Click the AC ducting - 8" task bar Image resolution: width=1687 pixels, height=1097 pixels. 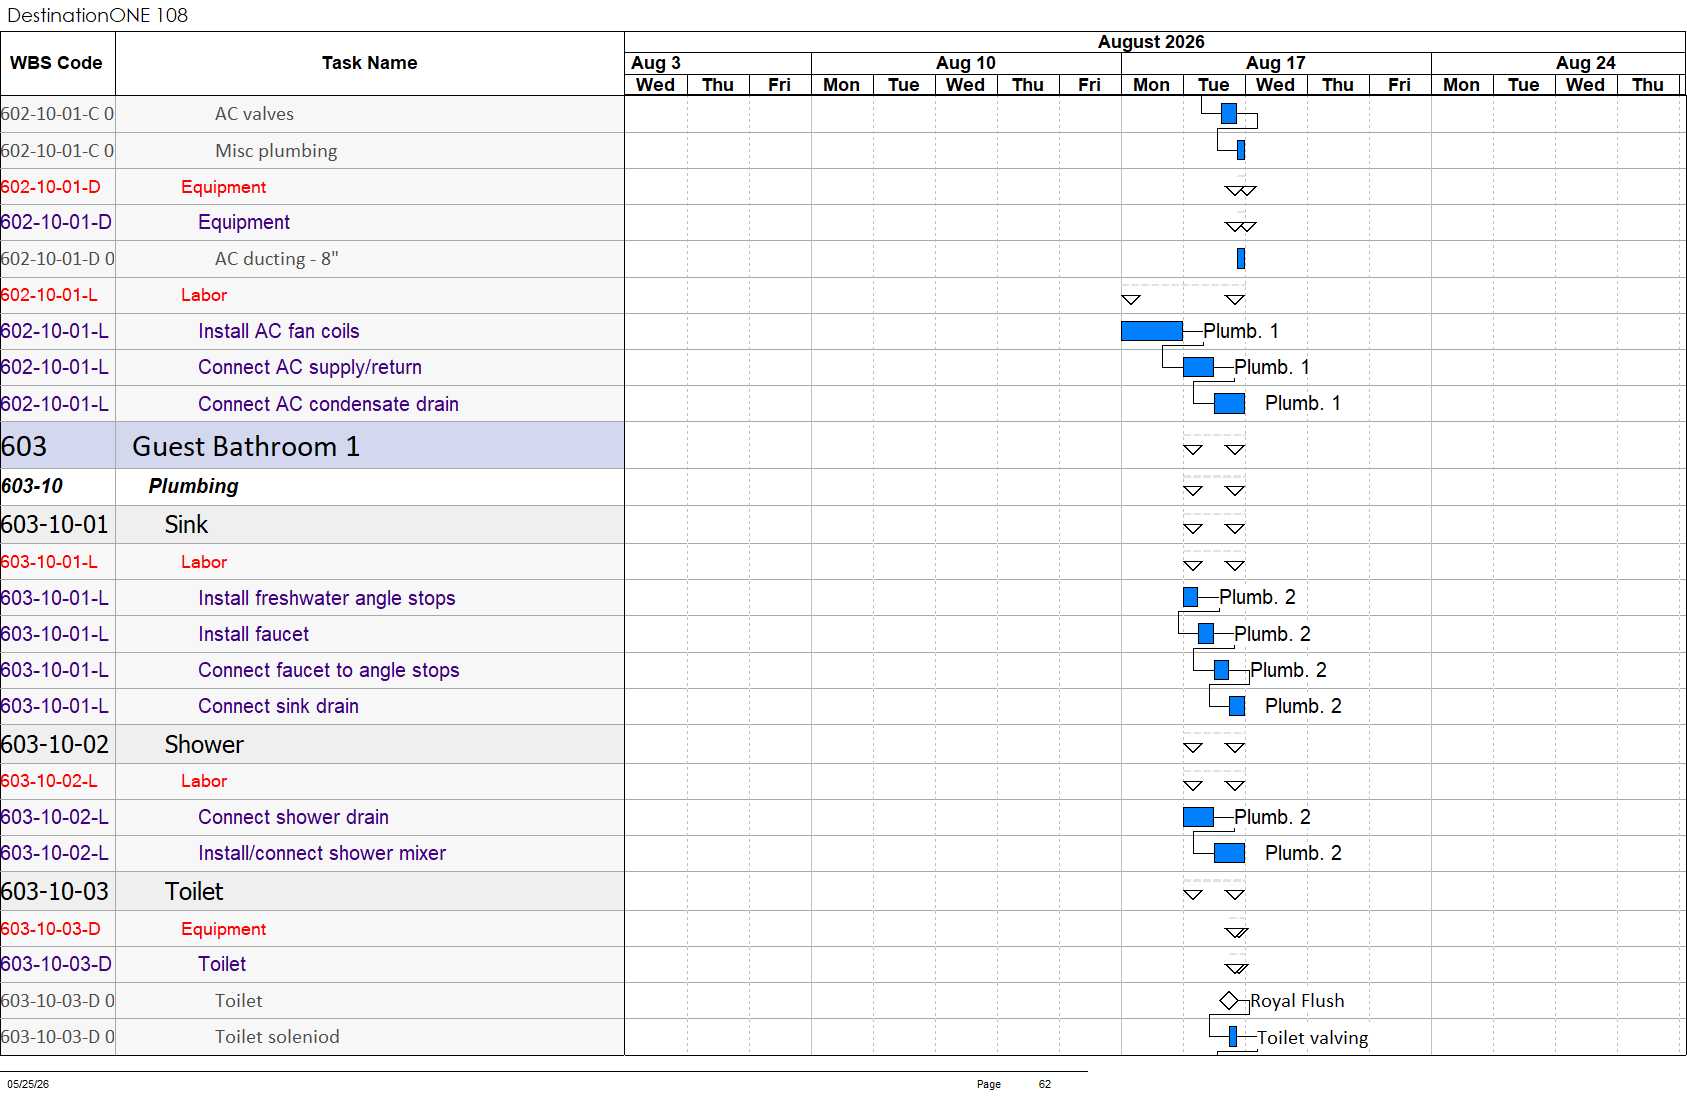click(1241, 259)
